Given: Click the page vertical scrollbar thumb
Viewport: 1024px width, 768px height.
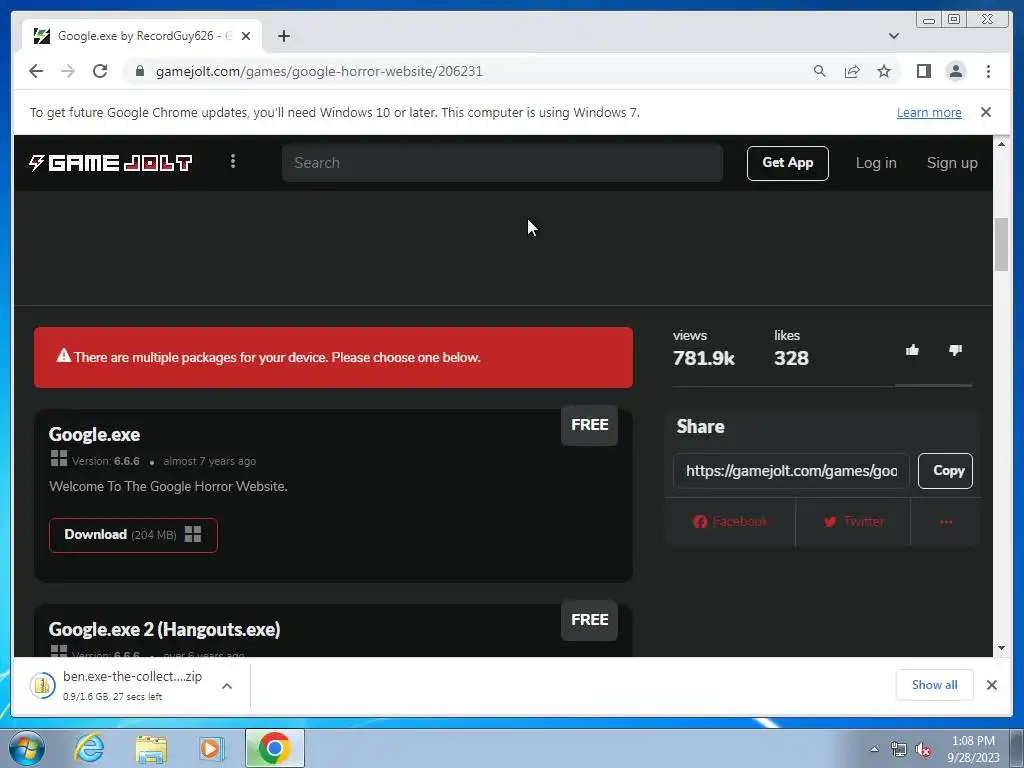Looking at the screenshot, I should [x=1001, y=244].
